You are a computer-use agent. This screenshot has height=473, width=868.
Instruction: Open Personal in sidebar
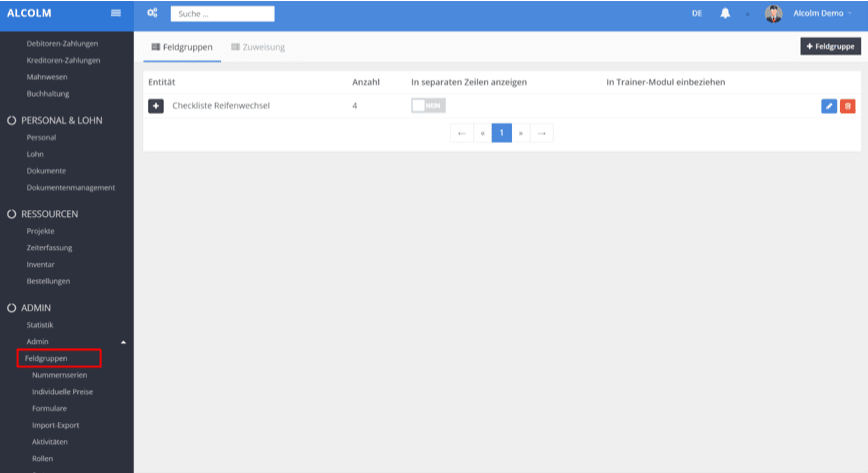42,137
